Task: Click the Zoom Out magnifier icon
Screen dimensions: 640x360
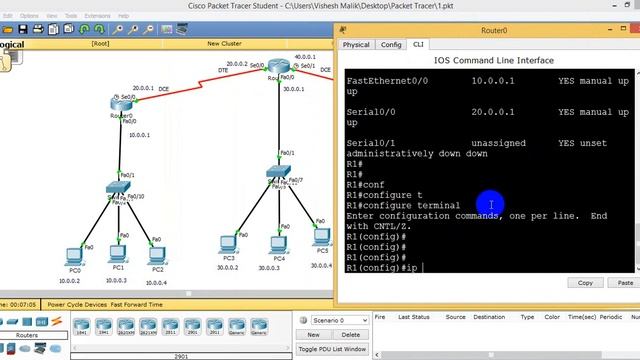Action: 149,29
